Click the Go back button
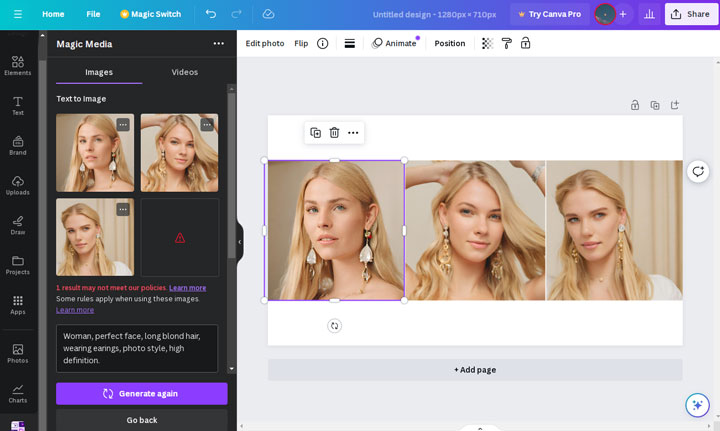Screen dimensions: 720x431 click(141, 420)
